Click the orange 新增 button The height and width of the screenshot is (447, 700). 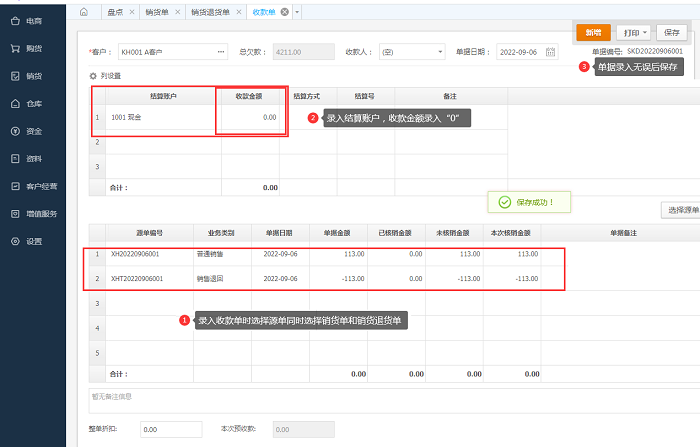[x=593, y=32]
